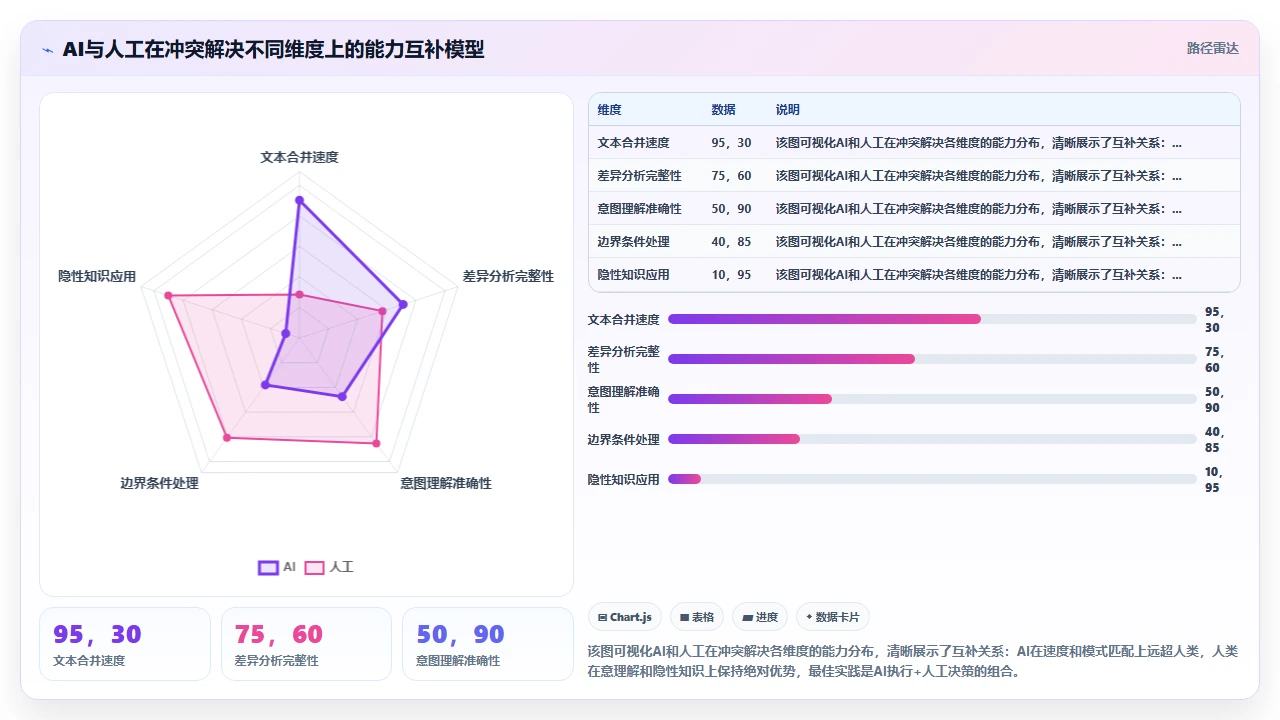Click the 50，90 stat card for 意图理解准确性
Screen dimensions: 1280x720
[487, 644]
